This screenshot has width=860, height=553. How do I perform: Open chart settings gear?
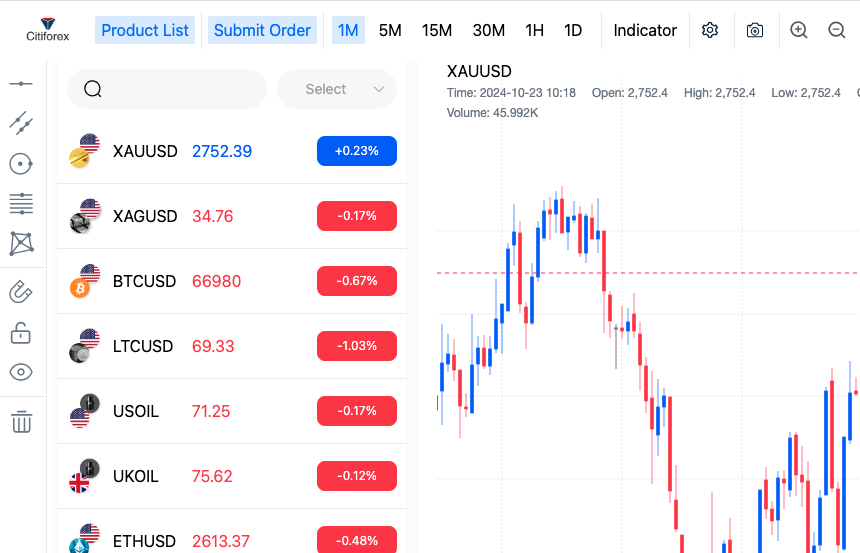(x=710, y=30)
